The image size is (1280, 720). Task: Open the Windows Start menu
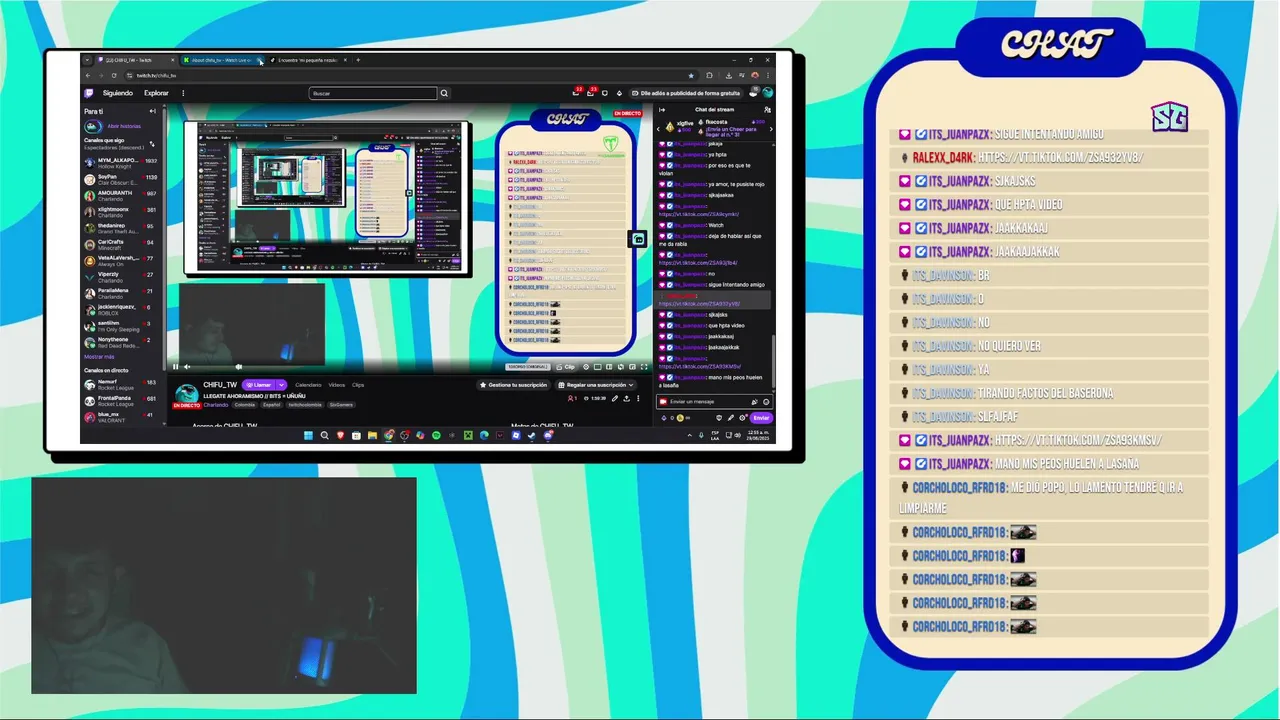click(308, 435)
